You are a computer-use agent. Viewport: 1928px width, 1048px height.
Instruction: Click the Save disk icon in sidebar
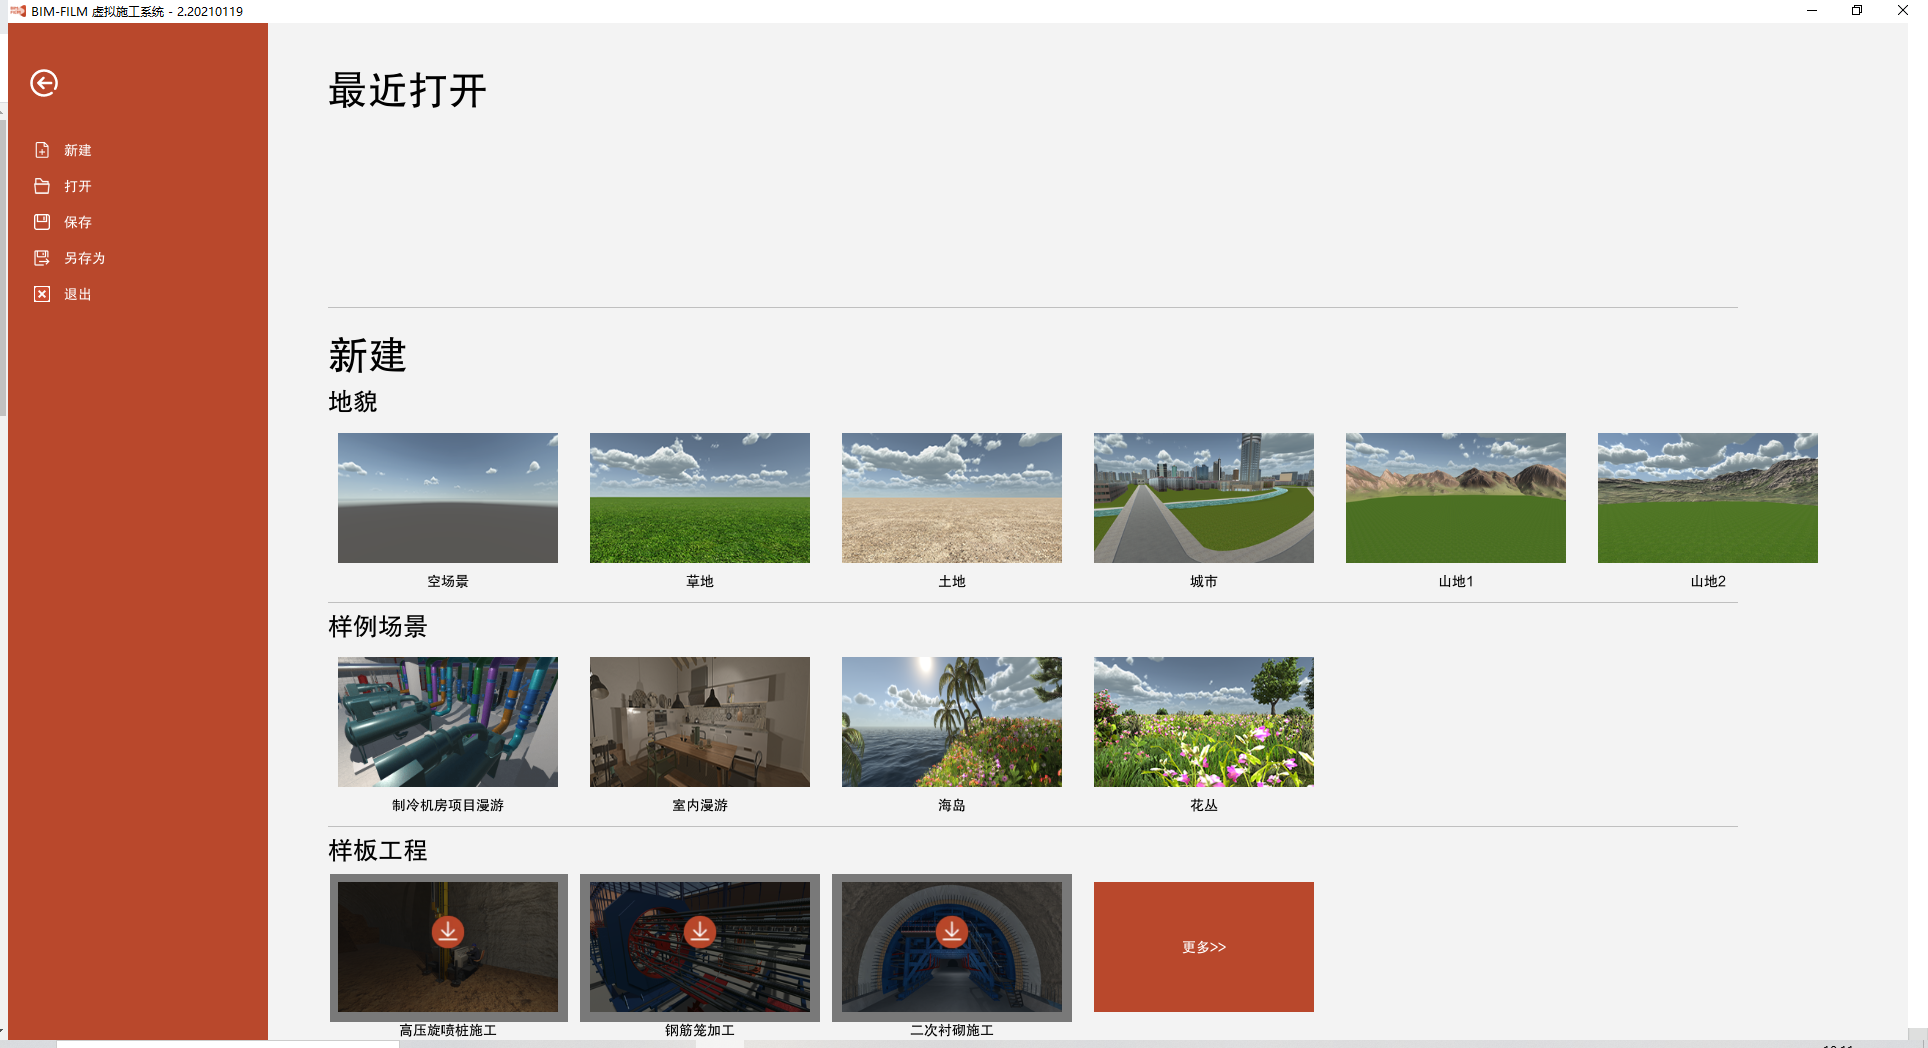(42, 222)
